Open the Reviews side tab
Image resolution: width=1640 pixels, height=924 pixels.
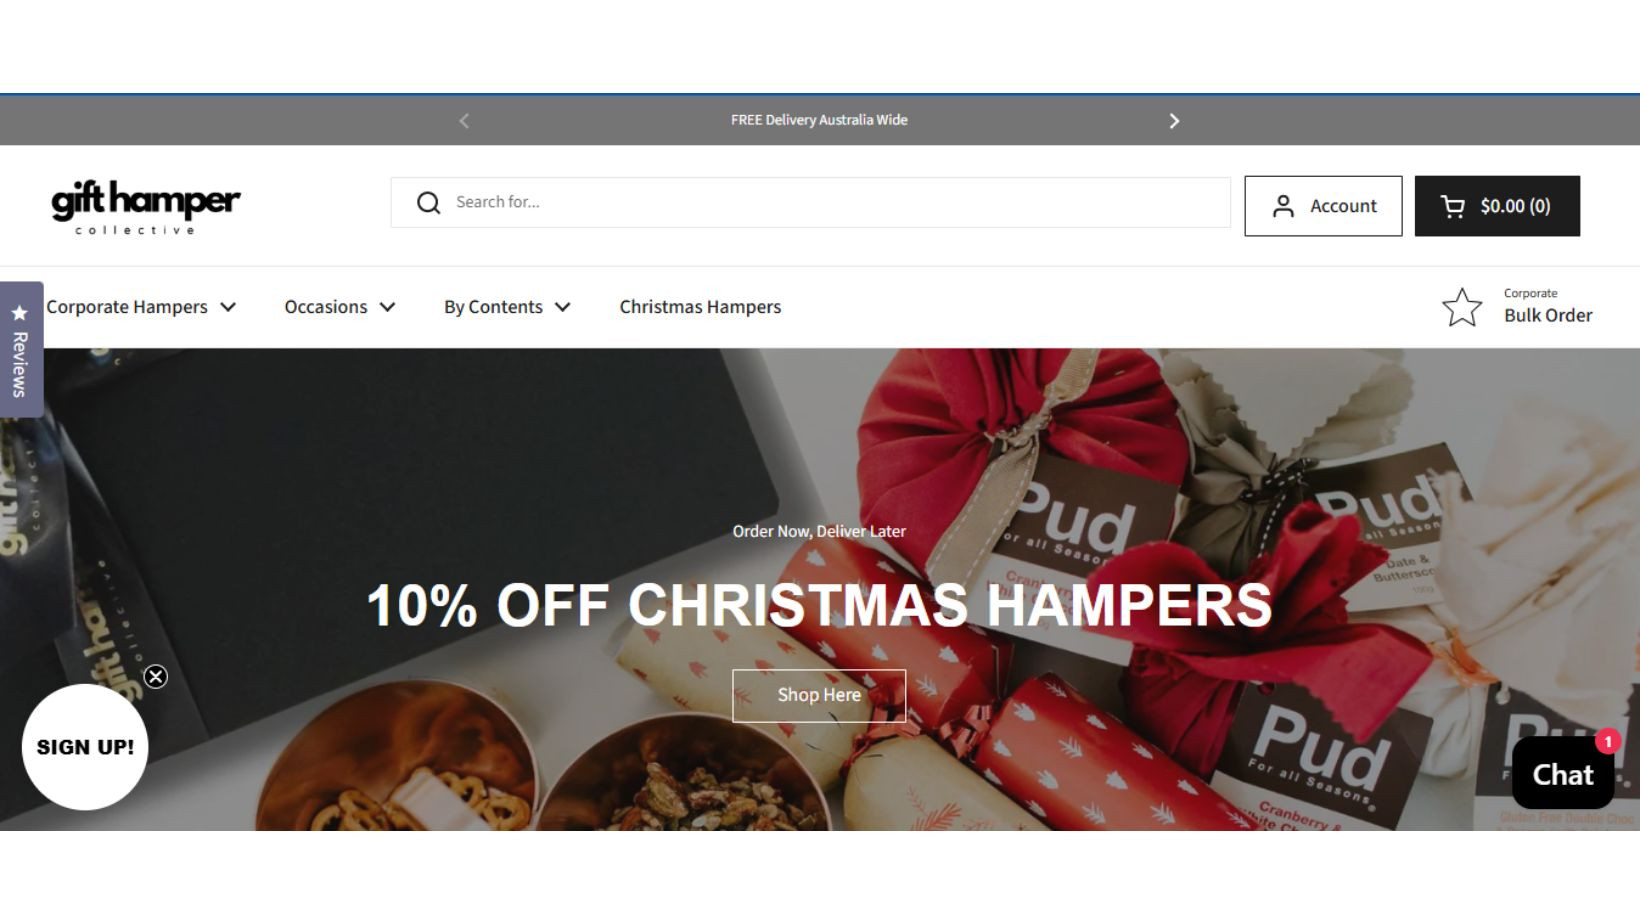coord(21,350)
